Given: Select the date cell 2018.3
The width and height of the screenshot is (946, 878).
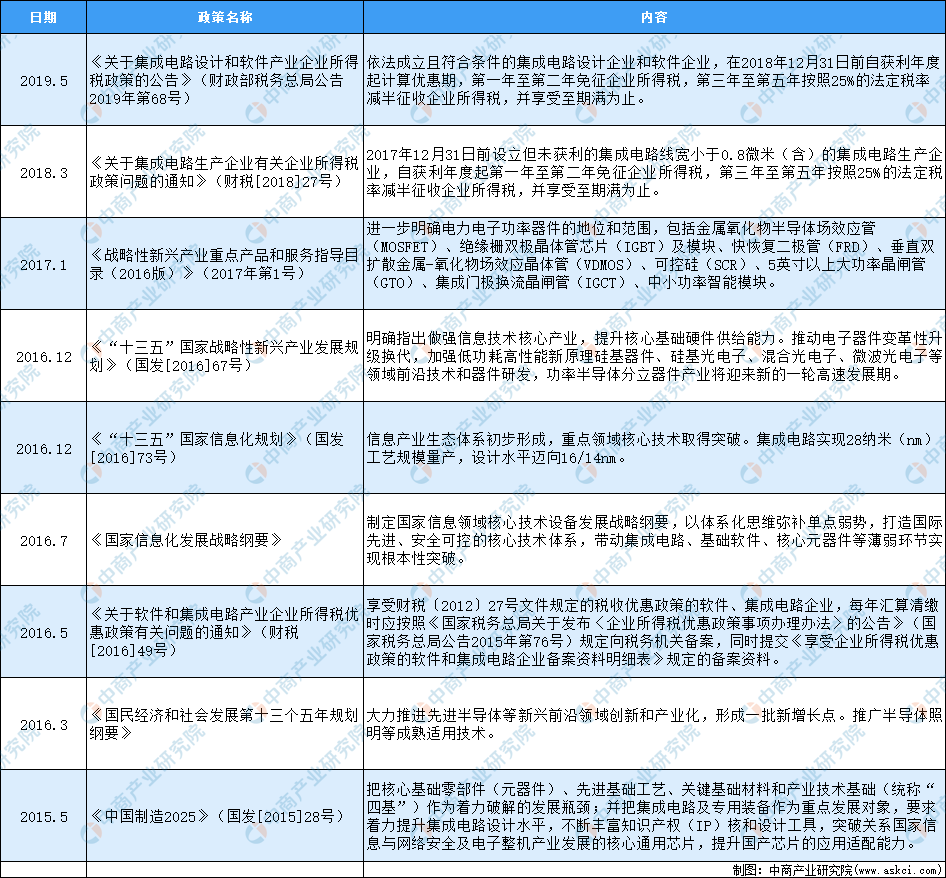Looking at the screenshot, I should point(43,173).
